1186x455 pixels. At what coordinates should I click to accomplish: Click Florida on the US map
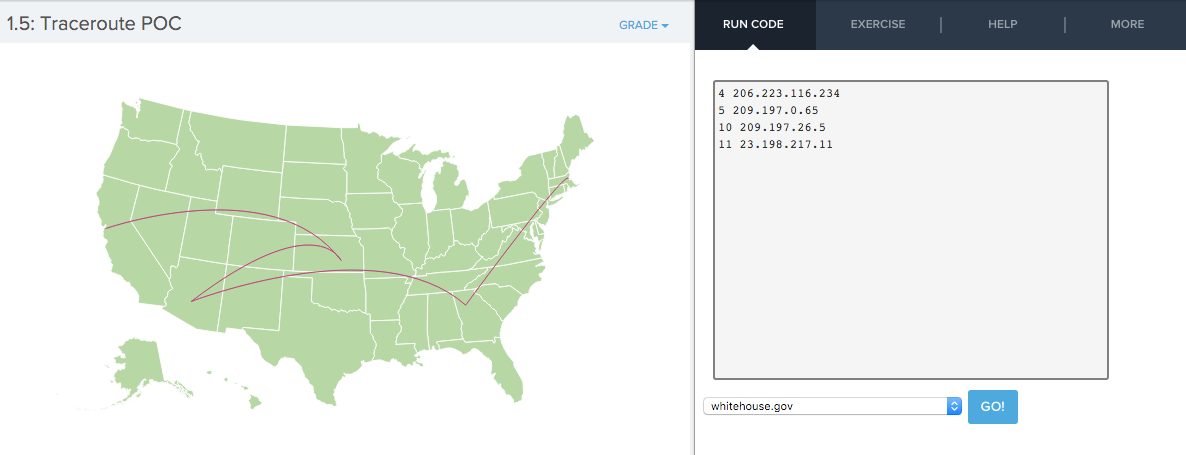pyautogui.click(x=508, y=368)
